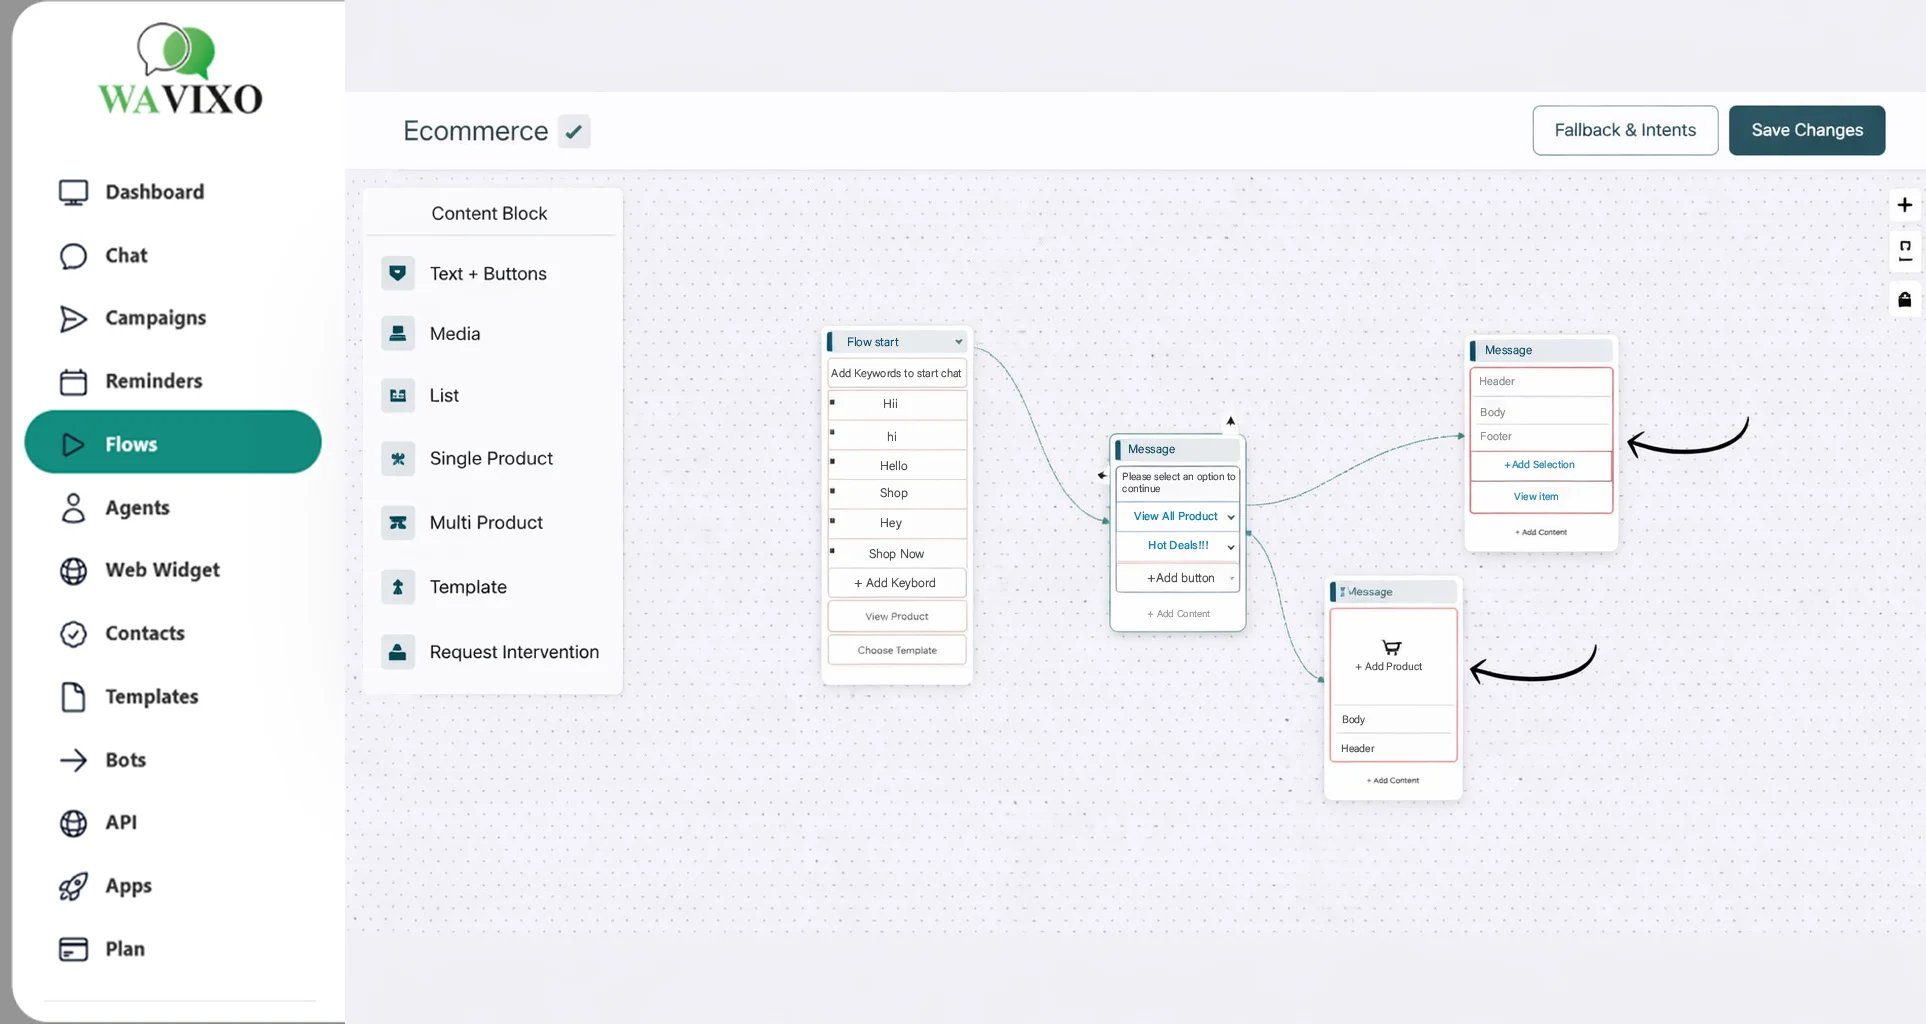Choose the Single Product block icon
The image size is (1926, 1024).
pos(397,459)
